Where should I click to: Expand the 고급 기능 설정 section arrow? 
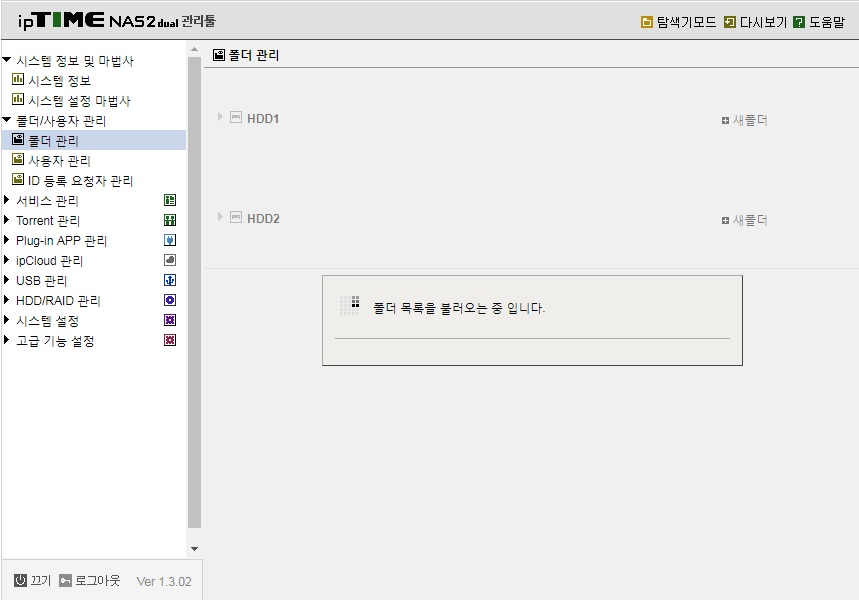point(7,340)
